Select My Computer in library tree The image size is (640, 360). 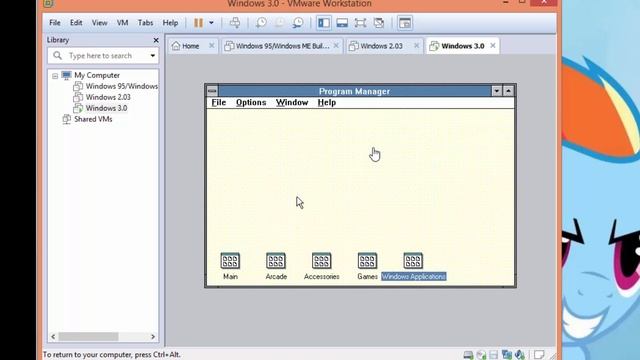[97, 76]
